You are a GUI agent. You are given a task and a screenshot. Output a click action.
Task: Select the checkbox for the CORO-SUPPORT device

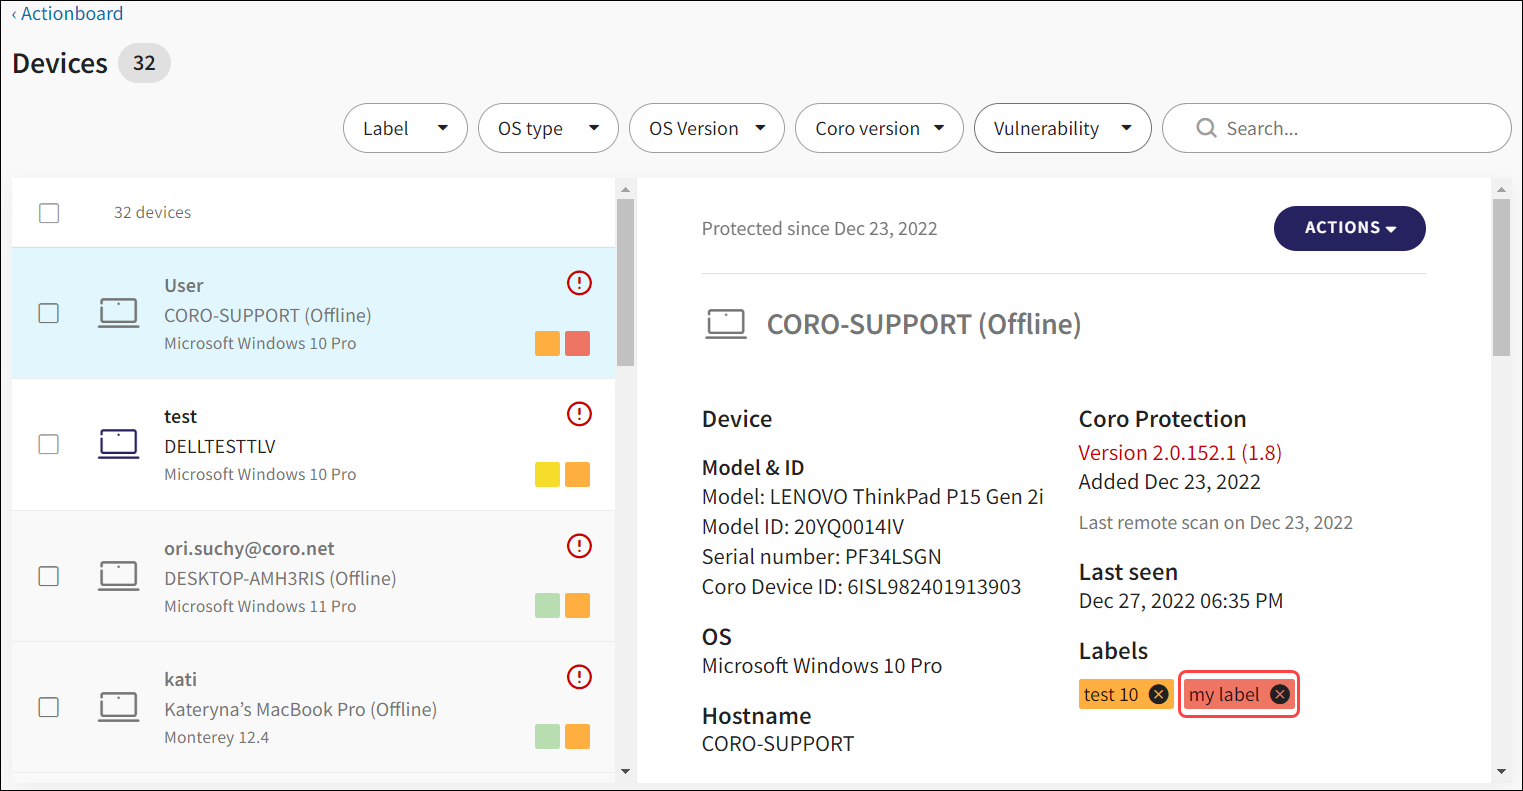49,313
